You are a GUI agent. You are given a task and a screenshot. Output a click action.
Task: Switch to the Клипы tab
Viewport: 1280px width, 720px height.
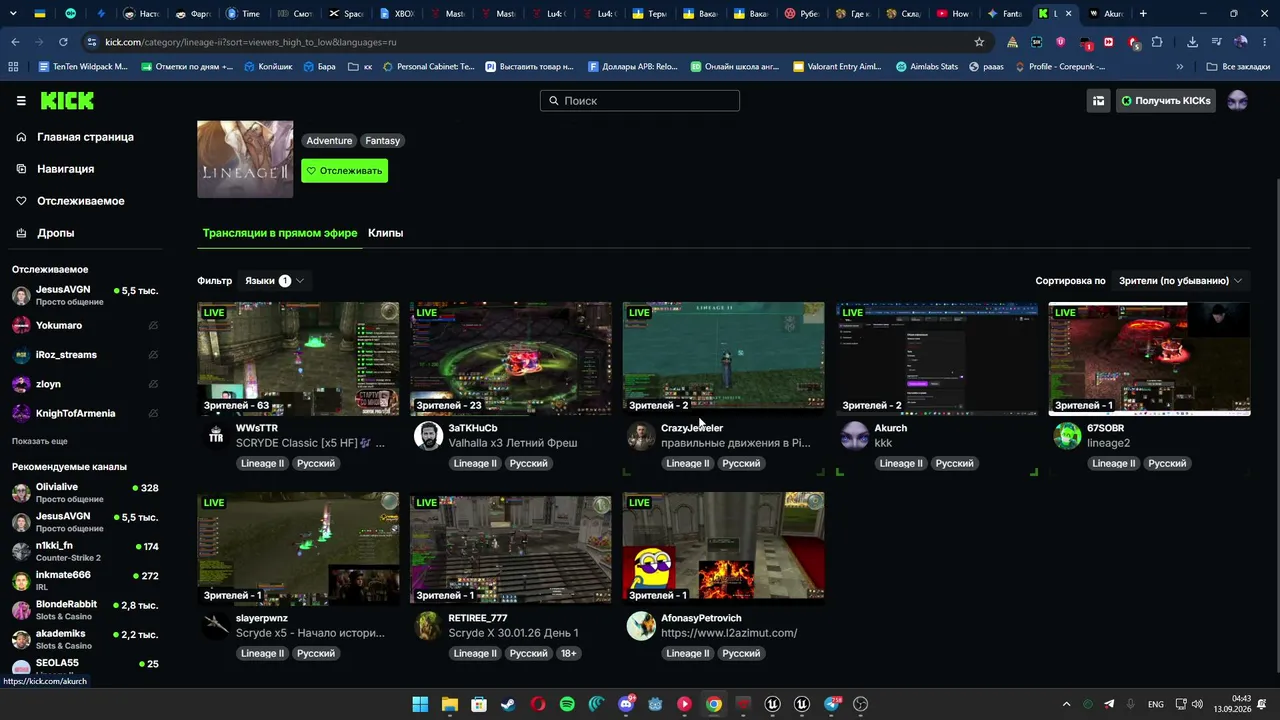point(385,233)
